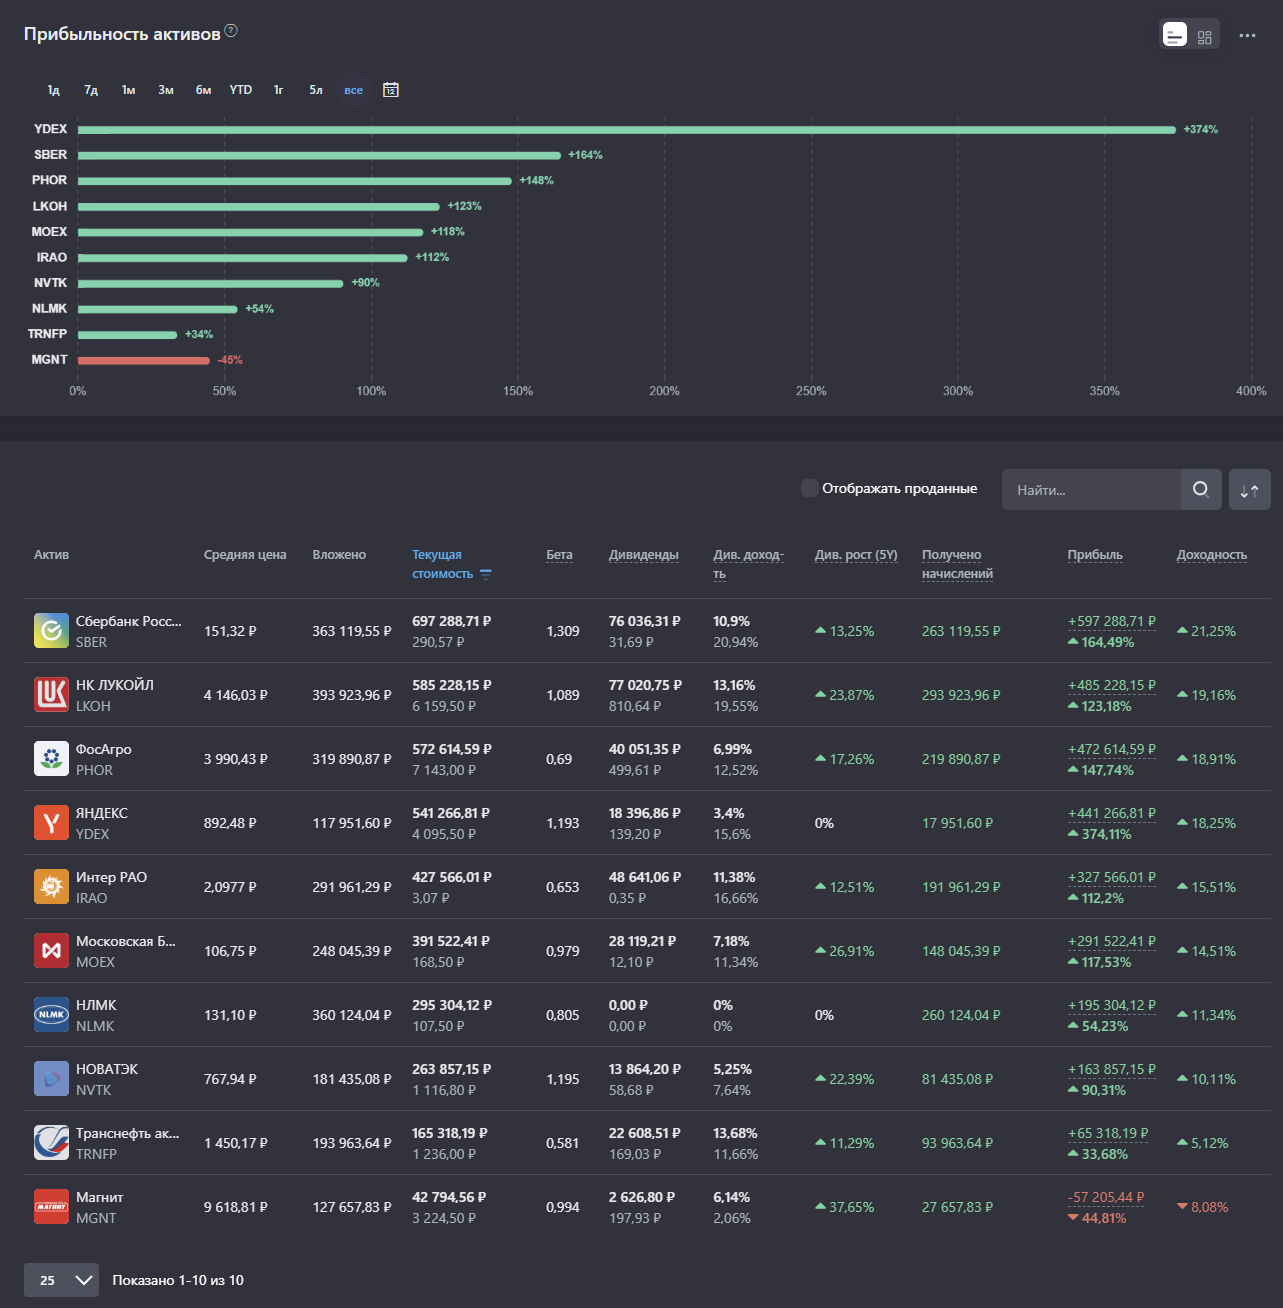1283x1308 pixels.
Task: Click the magnifier search button
Action: click(x=1201, y=490)
